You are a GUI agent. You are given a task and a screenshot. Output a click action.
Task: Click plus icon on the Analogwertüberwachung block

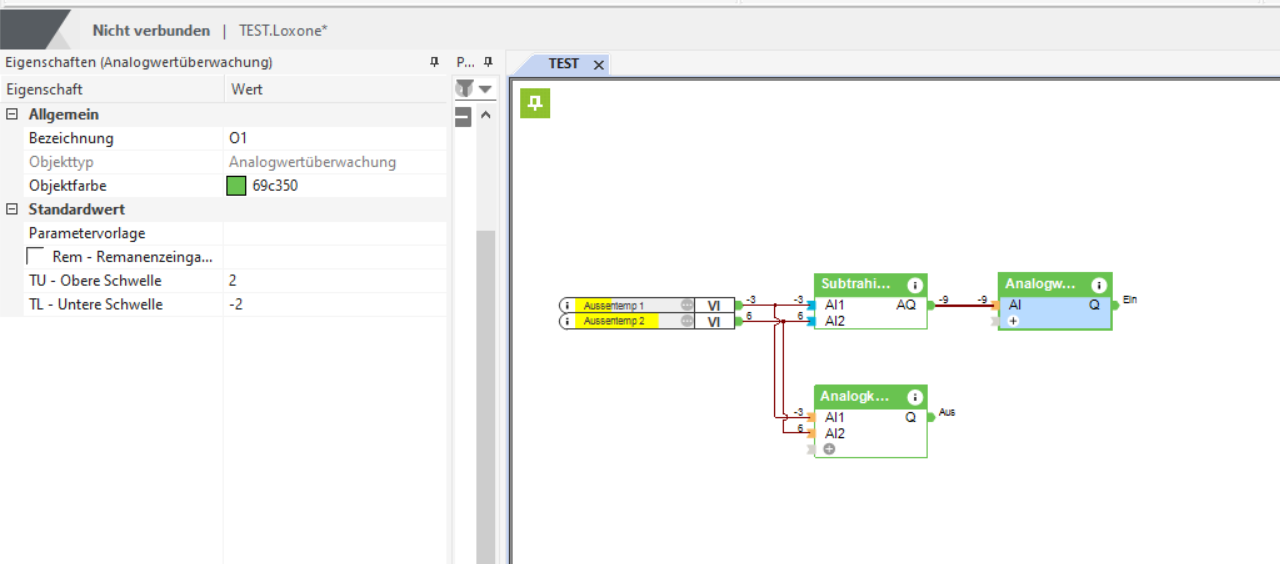(x=1013, y=321)
